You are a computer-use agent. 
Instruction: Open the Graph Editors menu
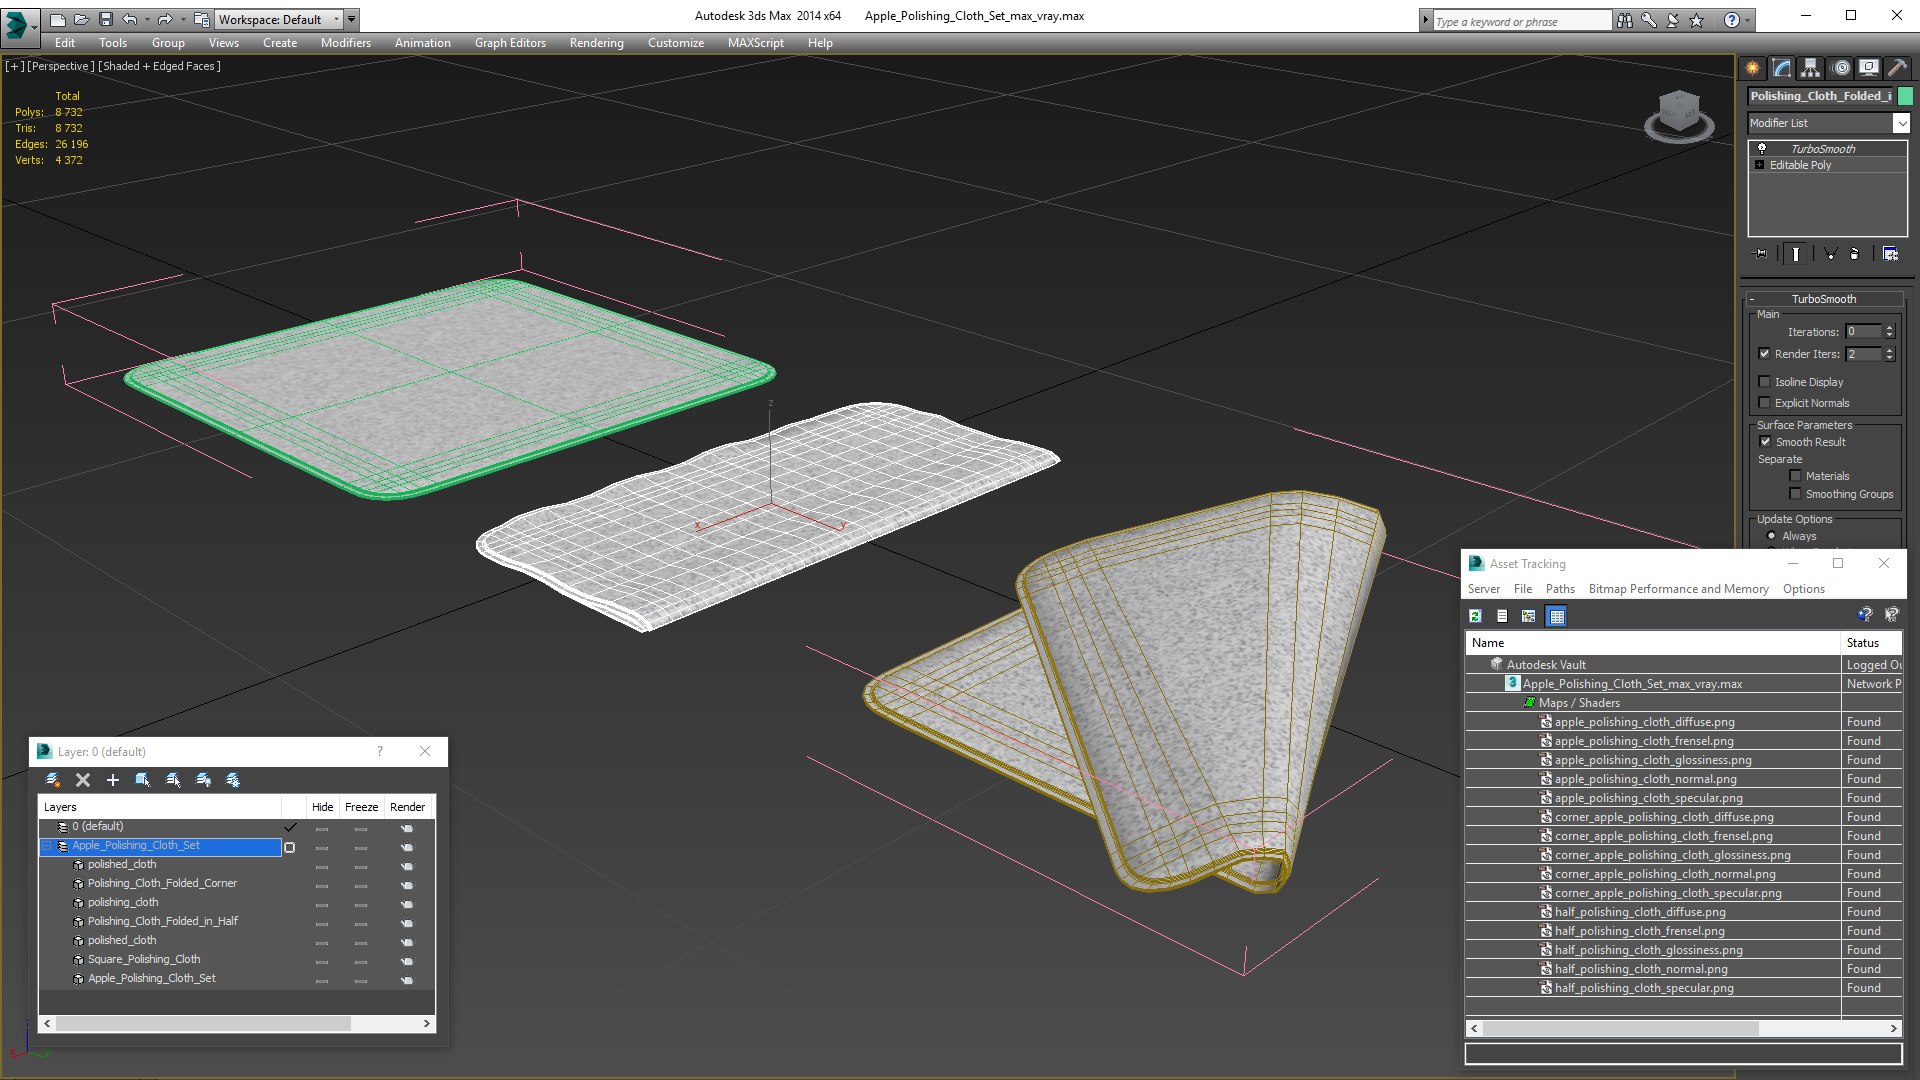[x=510, y=43]
